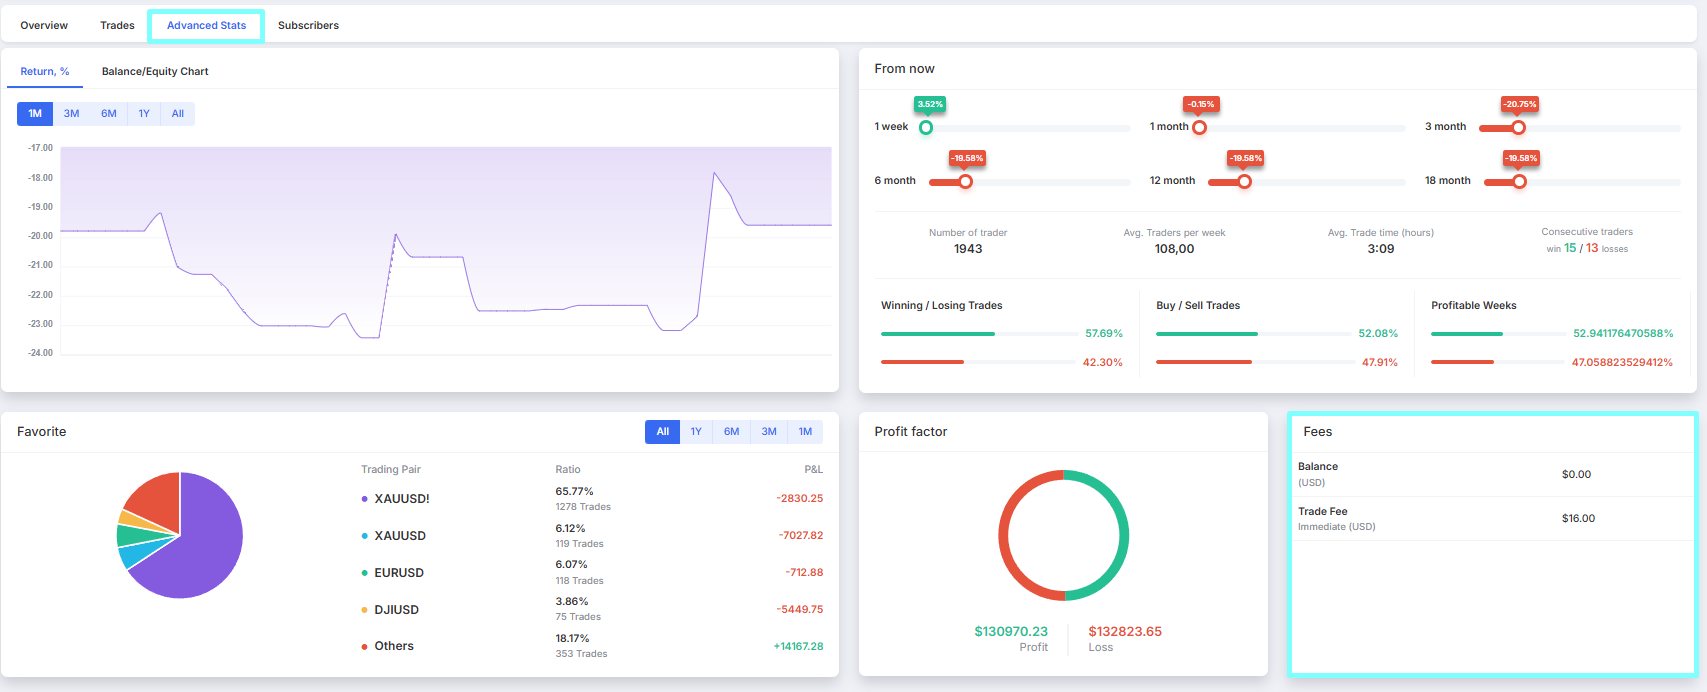Set return chart range to 1Y
Image resolution: width=1707 pixels, height=692 pixels.
click(x=144, y=114)
